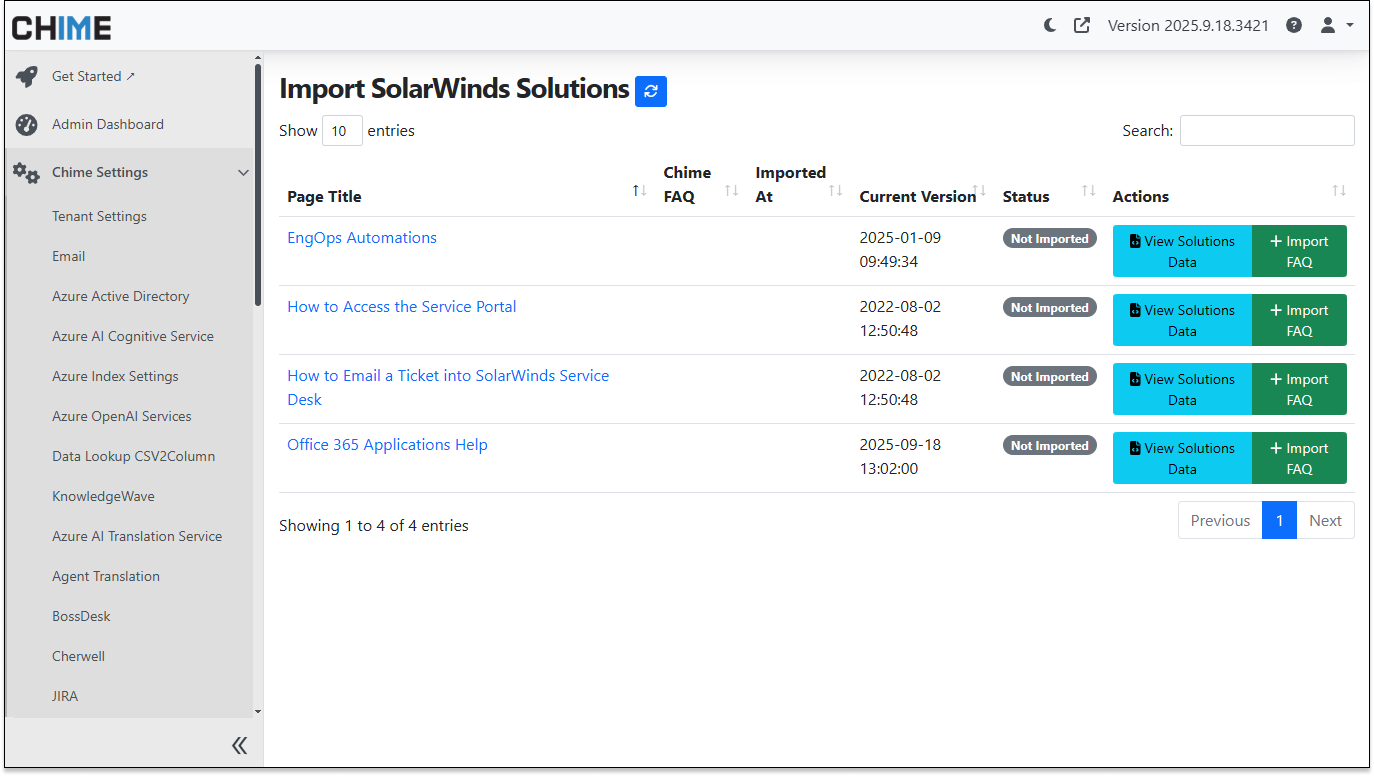Open How to Email a Ticket link

tap(448, 388)
